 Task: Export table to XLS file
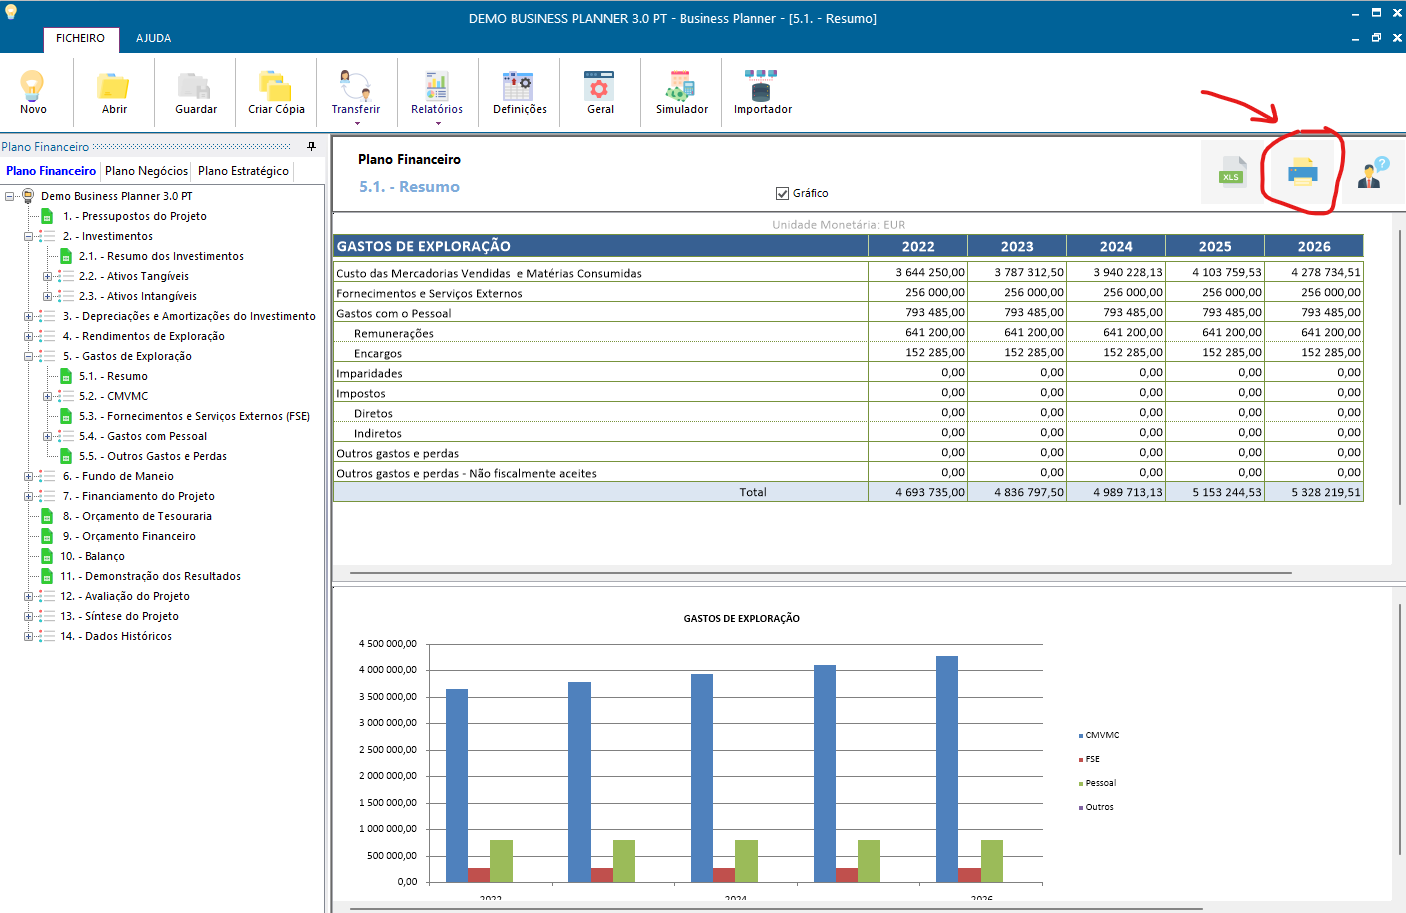coord(1232,174)
